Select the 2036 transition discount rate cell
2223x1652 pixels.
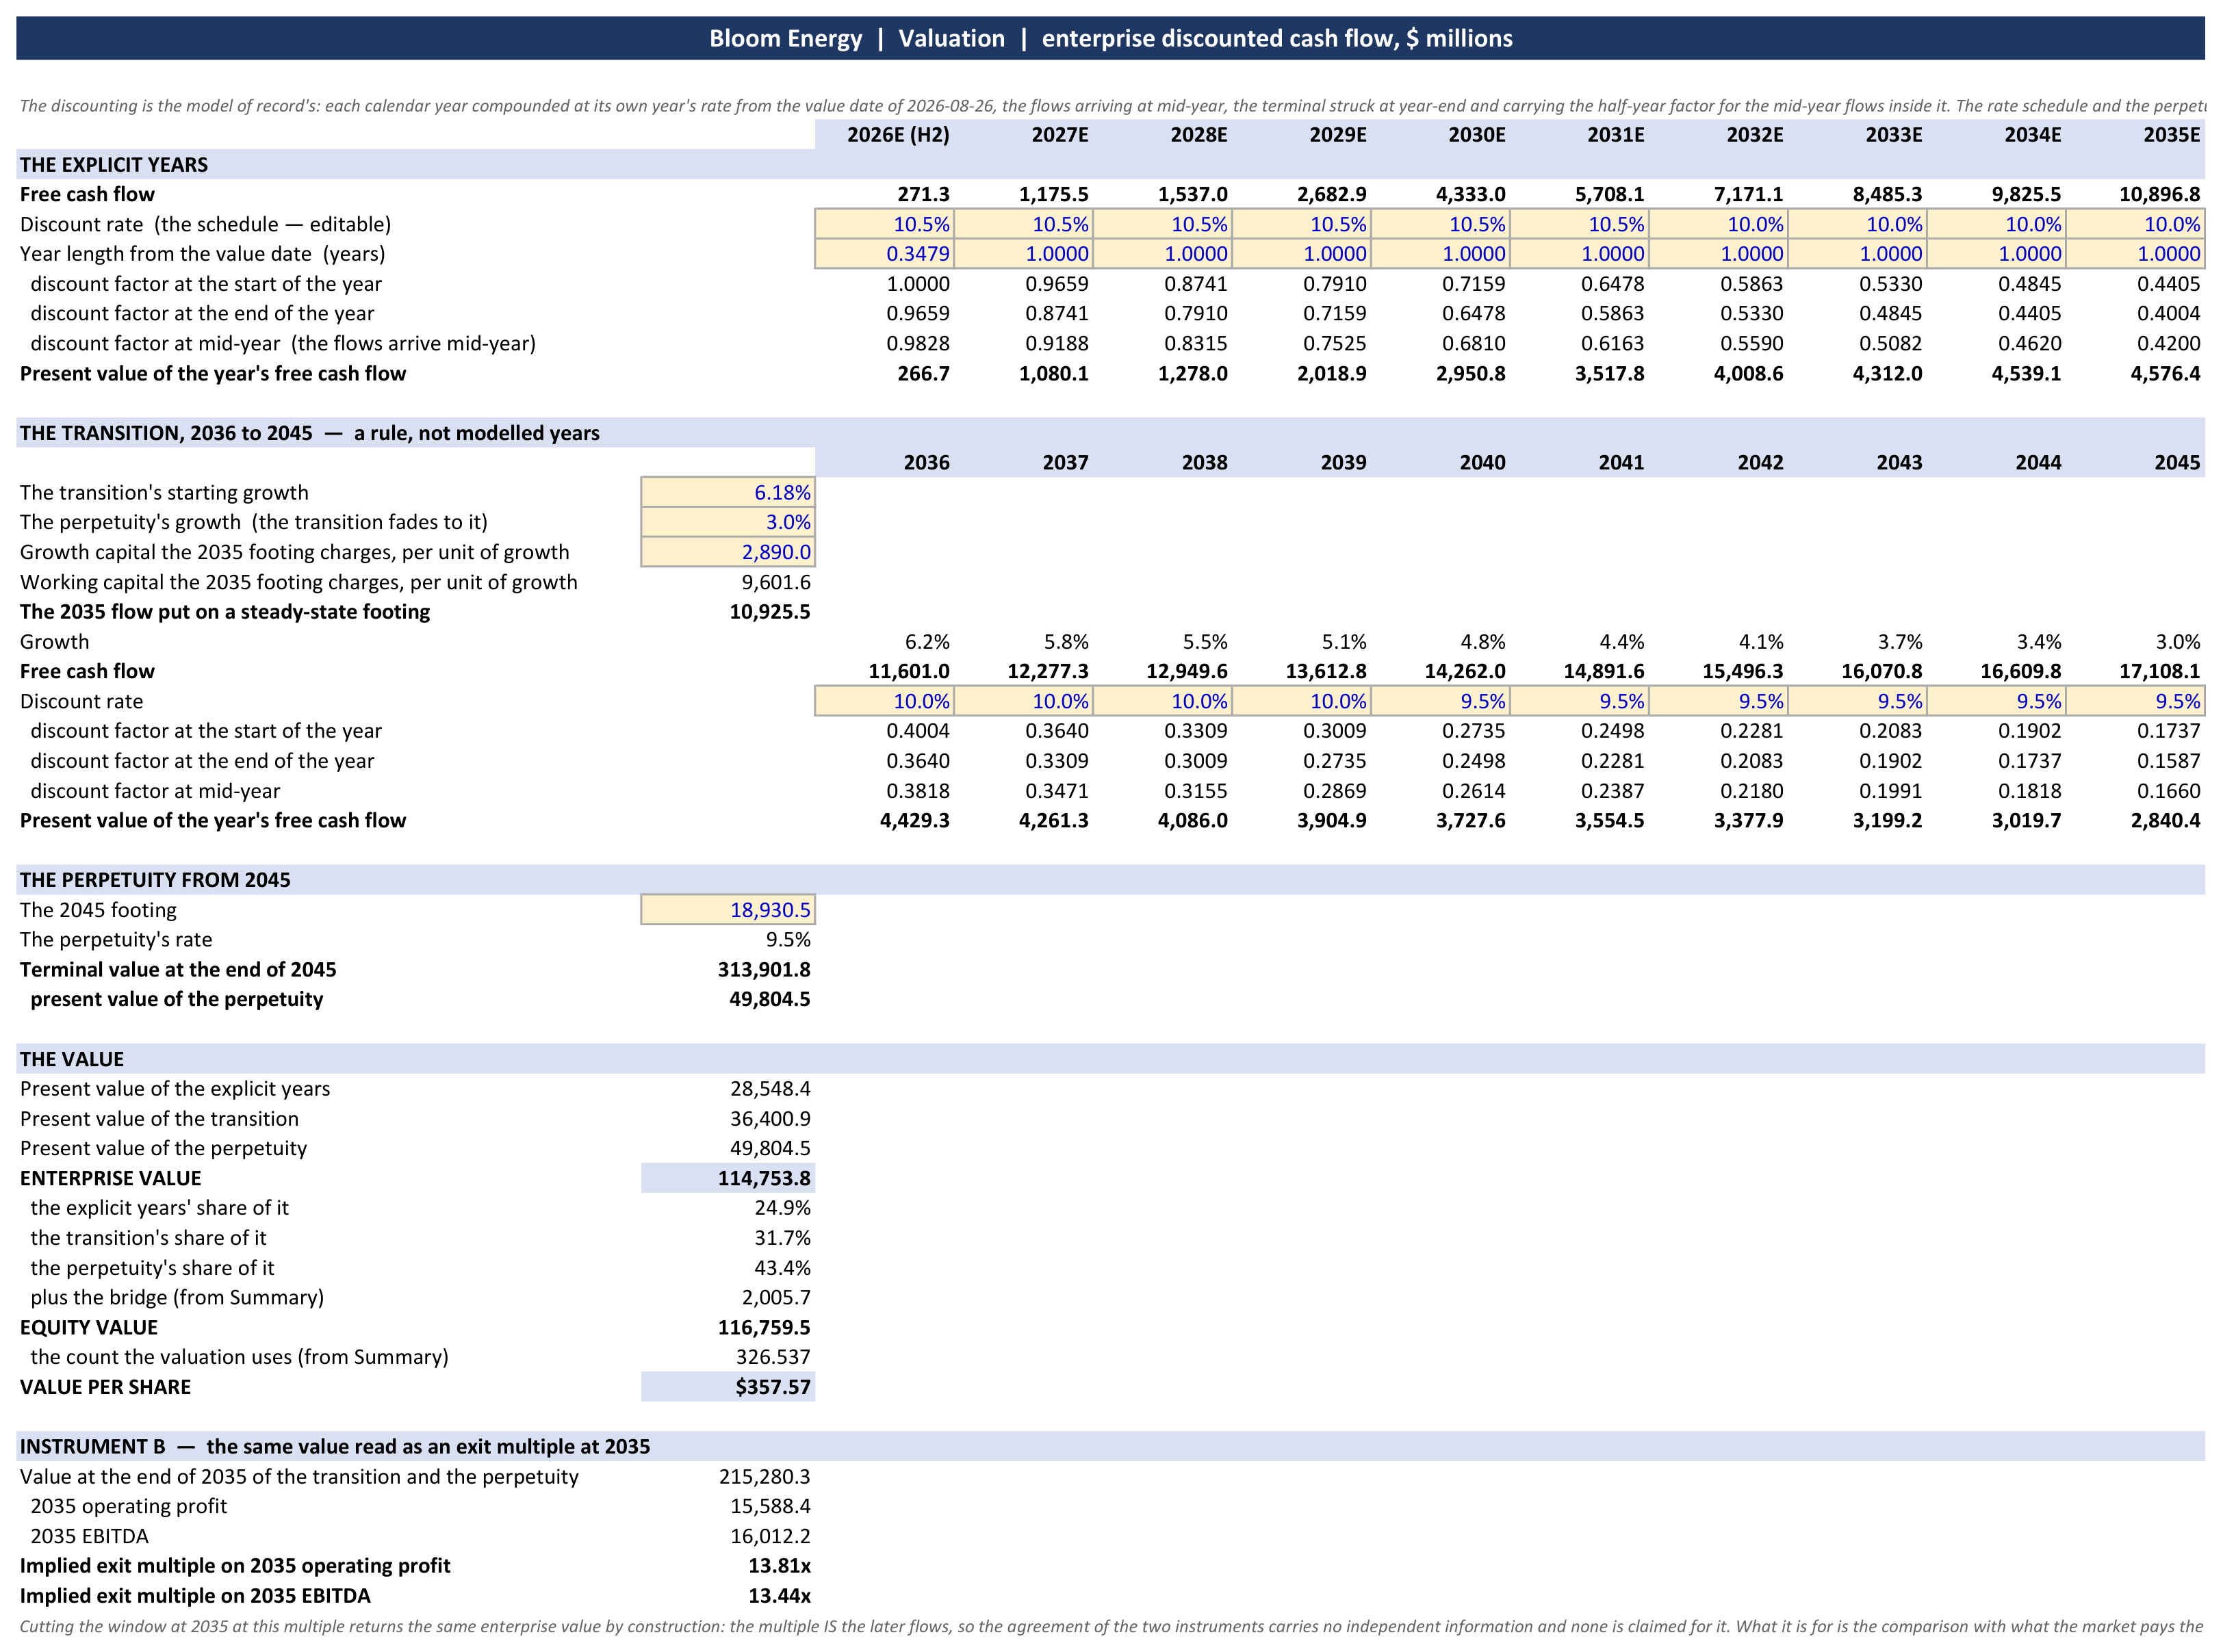884,701
